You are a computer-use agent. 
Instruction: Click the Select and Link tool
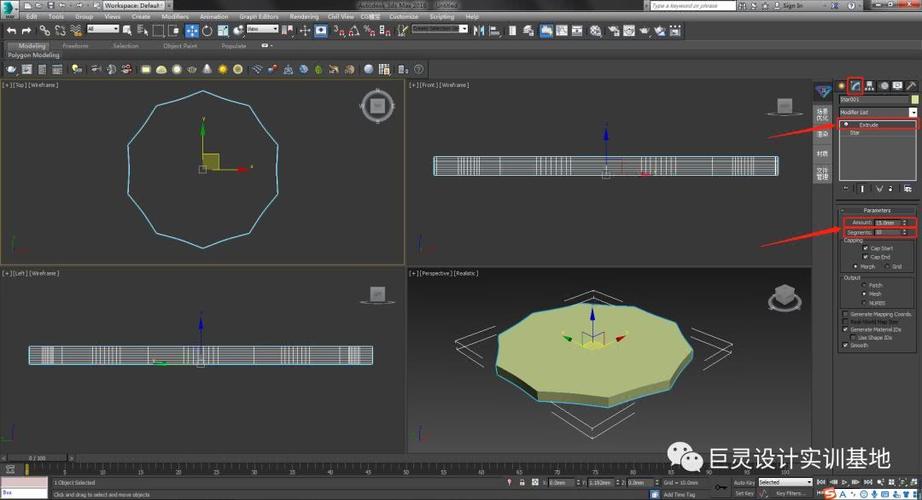point(46,30)
